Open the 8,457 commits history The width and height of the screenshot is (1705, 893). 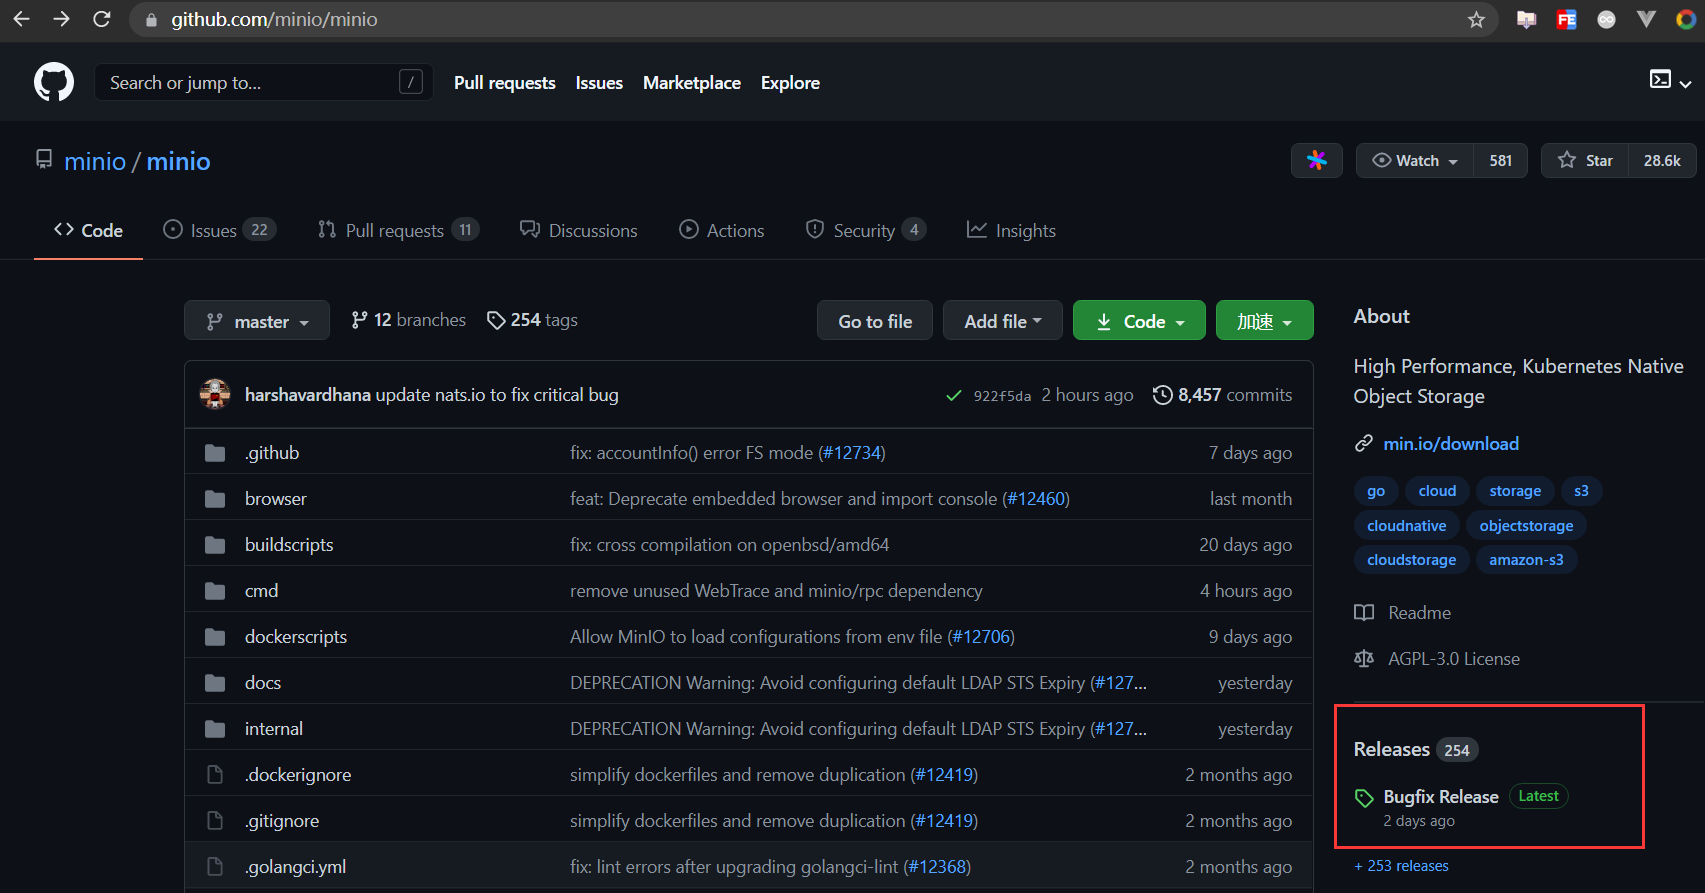coord(1222,395)
